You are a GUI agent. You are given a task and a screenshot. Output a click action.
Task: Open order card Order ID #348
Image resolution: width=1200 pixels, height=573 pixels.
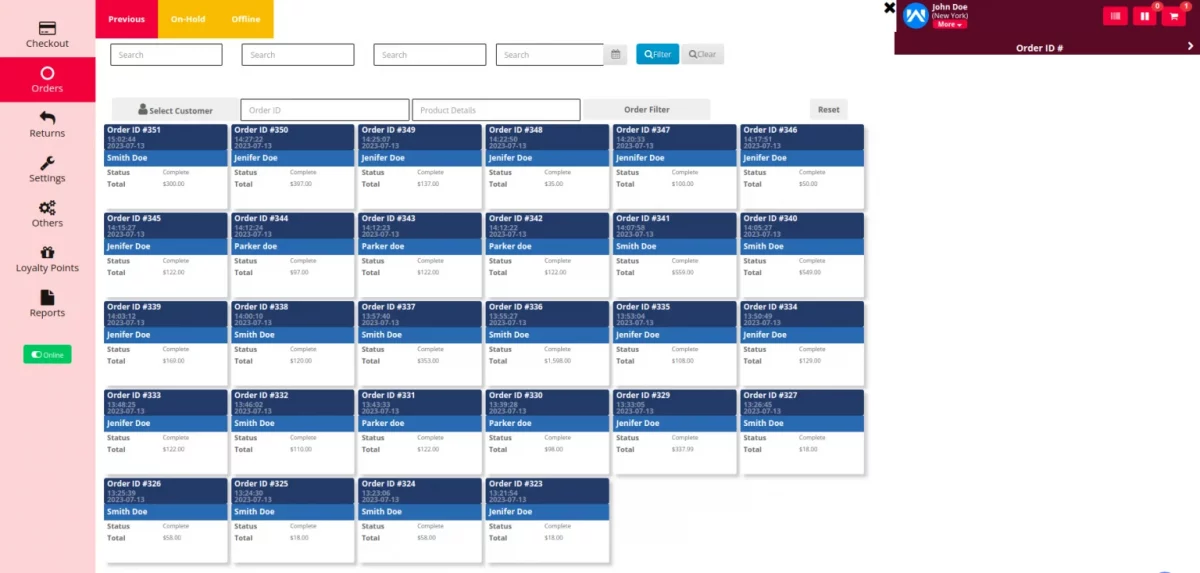(547, 166)
